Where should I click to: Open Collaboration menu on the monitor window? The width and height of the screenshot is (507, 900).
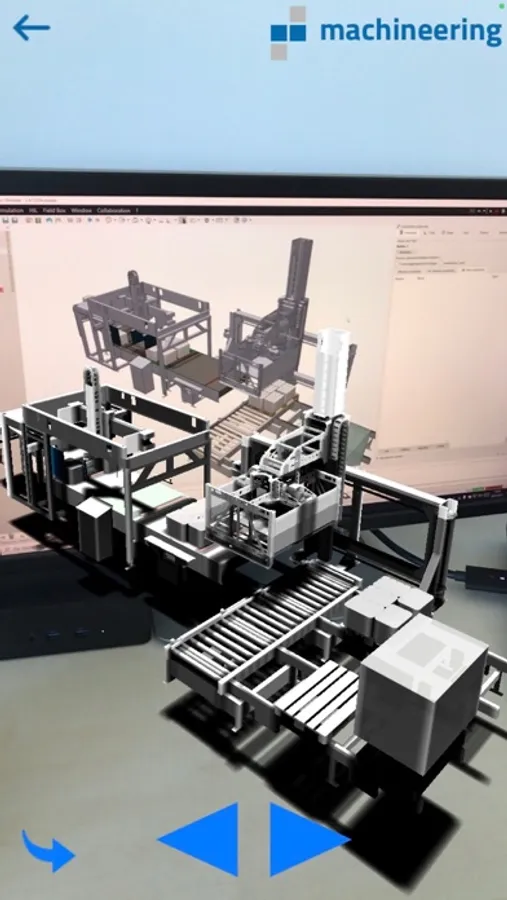click(113, 211)
